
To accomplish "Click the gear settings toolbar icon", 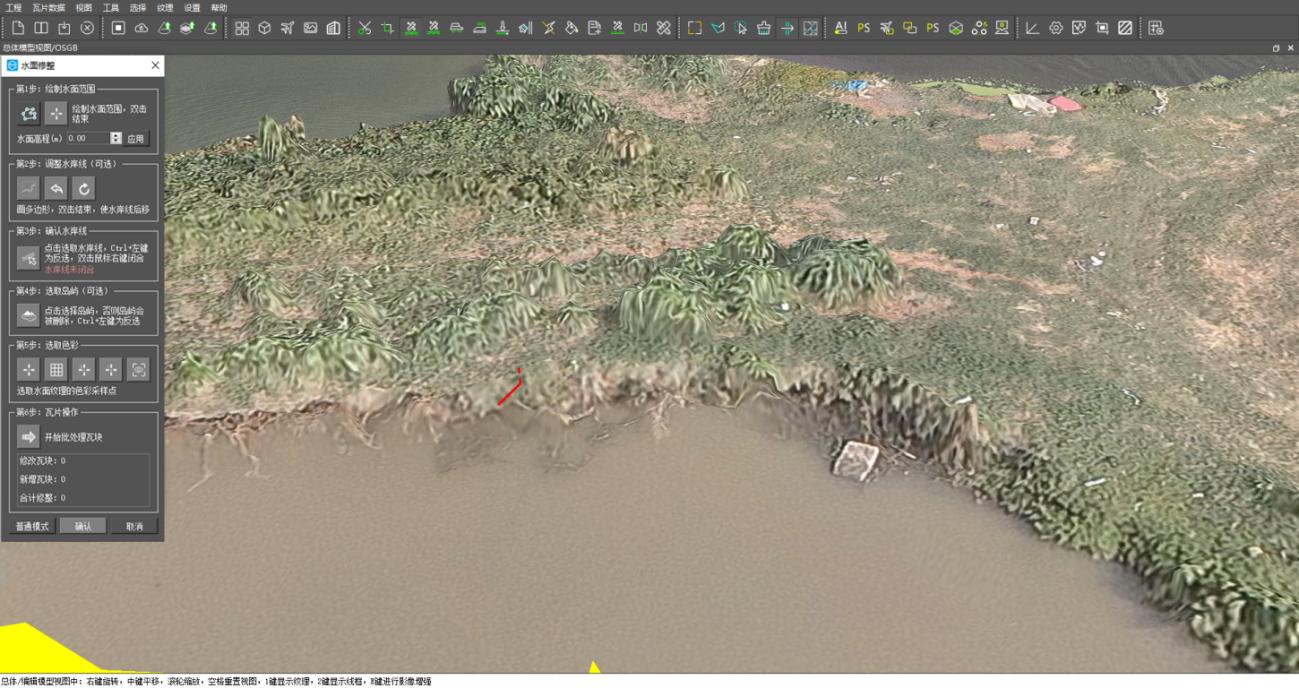I will 1056,28.
